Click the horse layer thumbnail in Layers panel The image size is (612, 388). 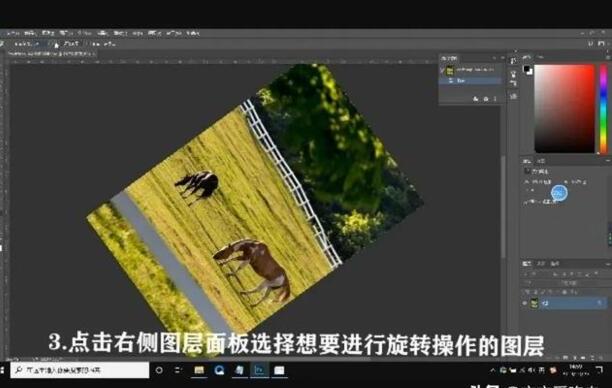534,303
